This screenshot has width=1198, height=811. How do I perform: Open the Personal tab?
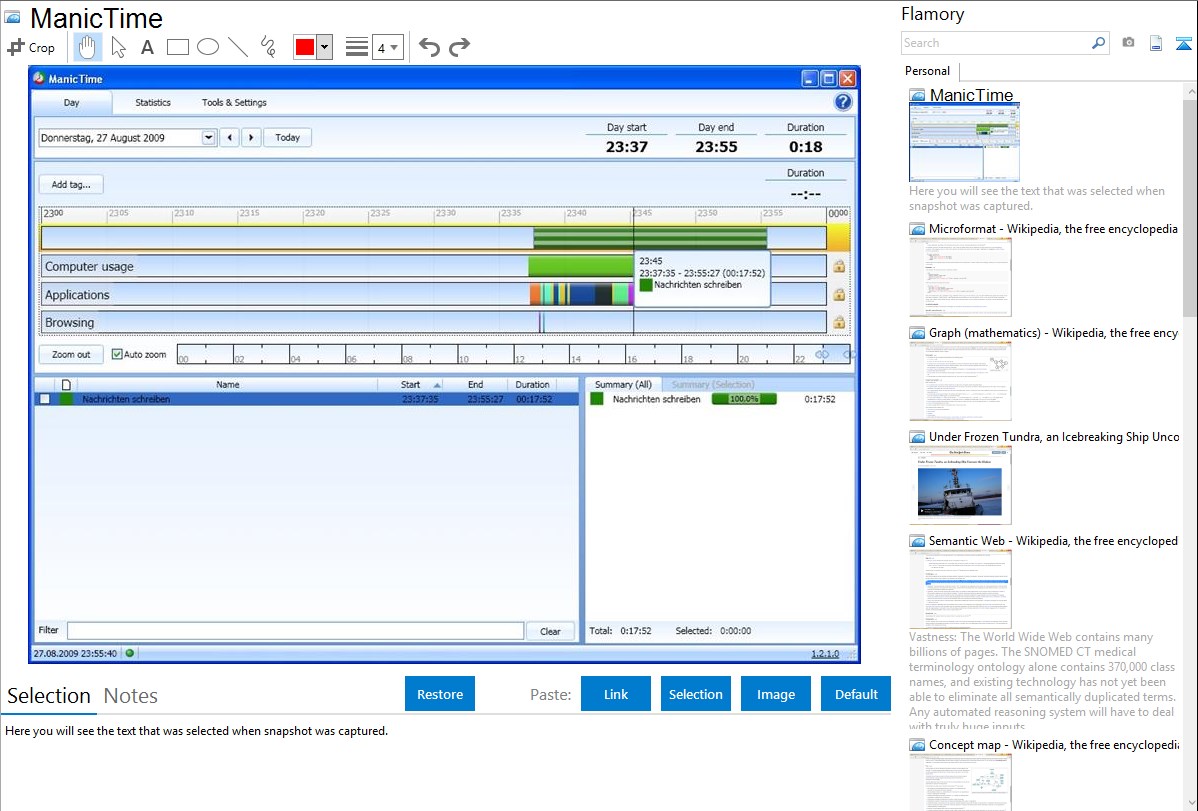point(928,71)
